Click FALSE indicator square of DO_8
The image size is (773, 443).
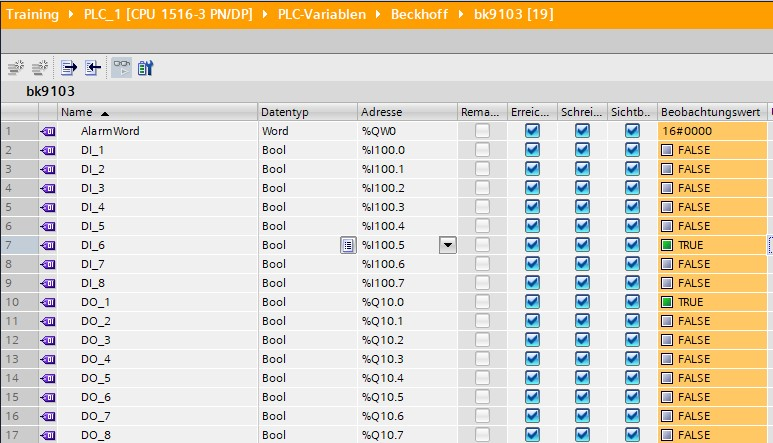pyautogui.click(x=667, y=435)
